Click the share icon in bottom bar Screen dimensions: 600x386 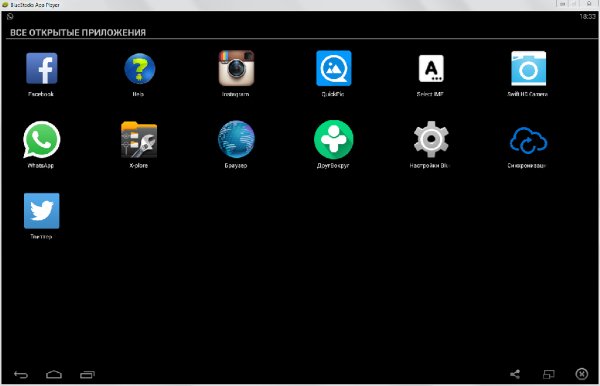pos(515,374)
